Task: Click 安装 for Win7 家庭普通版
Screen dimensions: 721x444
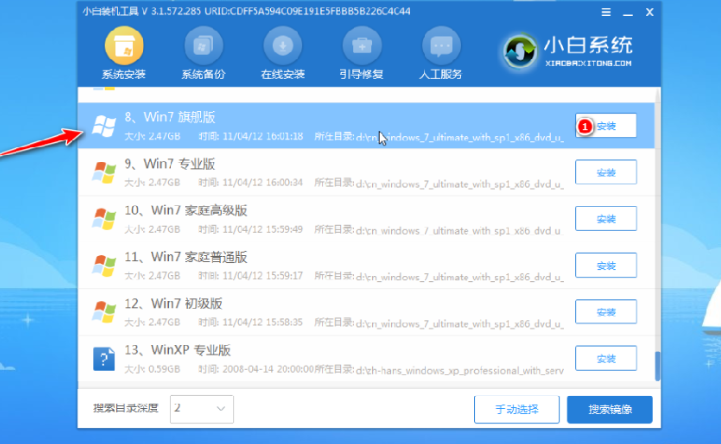Action: click(x=606, y=265)
